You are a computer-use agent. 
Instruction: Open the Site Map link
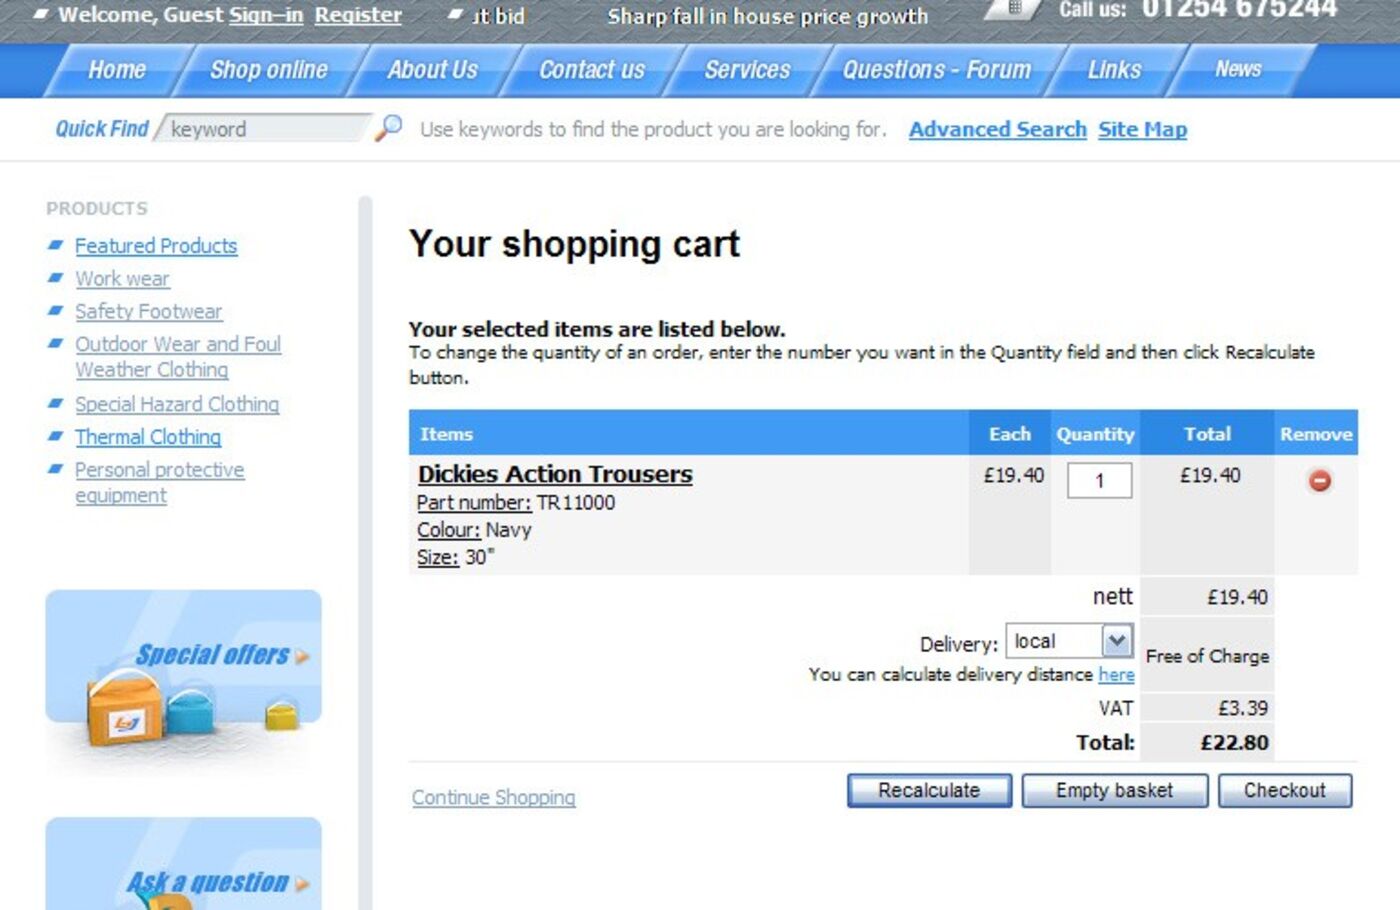1142,129
